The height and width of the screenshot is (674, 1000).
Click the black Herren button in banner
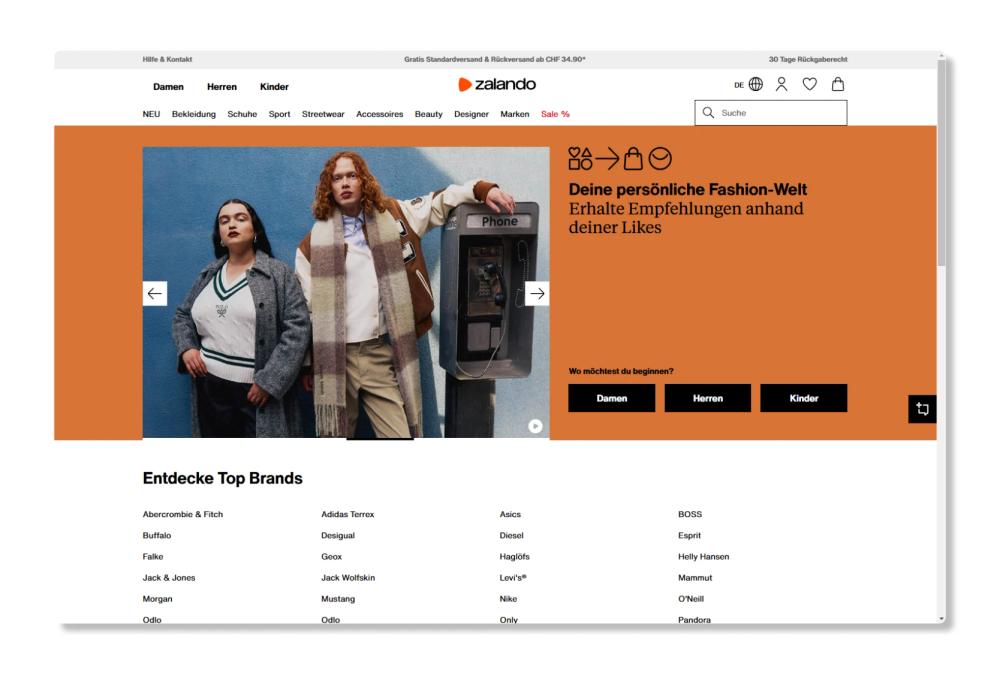point(708,398)
